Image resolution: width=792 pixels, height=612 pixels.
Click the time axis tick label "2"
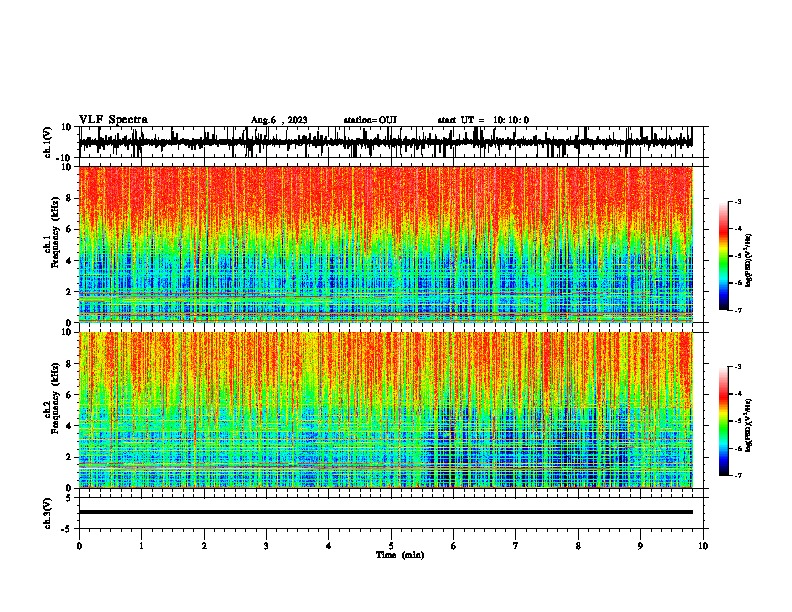204,546
